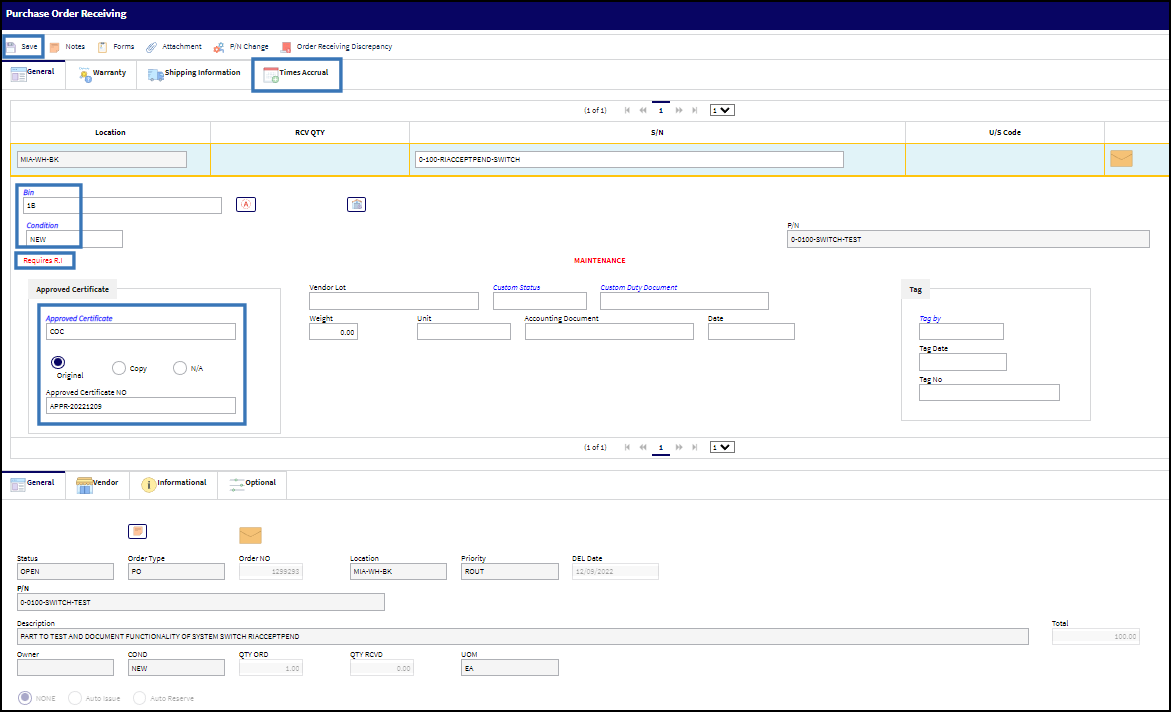The width and height of the screenshot is (1171, 712).
Task: Click the envelope icon in the S/N row
Action: coord(1121,158)
